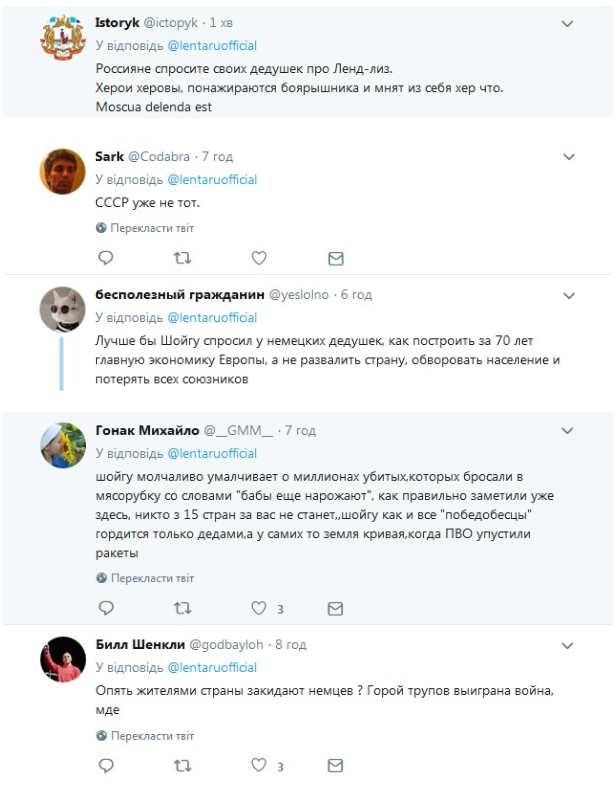Open @lentaruofficial link in Istoryk's reply
The image size is (616, 797).
pyautogui.click(x=212, y=45)
